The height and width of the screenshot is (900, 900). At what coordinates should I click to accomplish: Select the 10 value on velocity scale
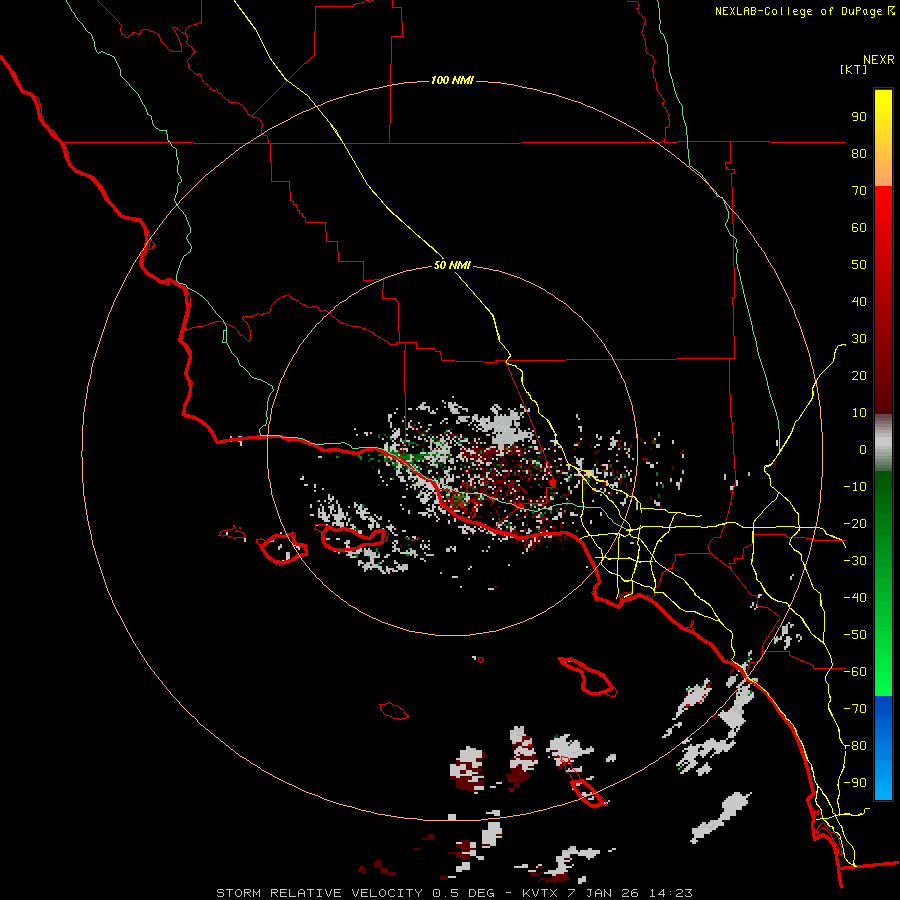click(859, 413)
